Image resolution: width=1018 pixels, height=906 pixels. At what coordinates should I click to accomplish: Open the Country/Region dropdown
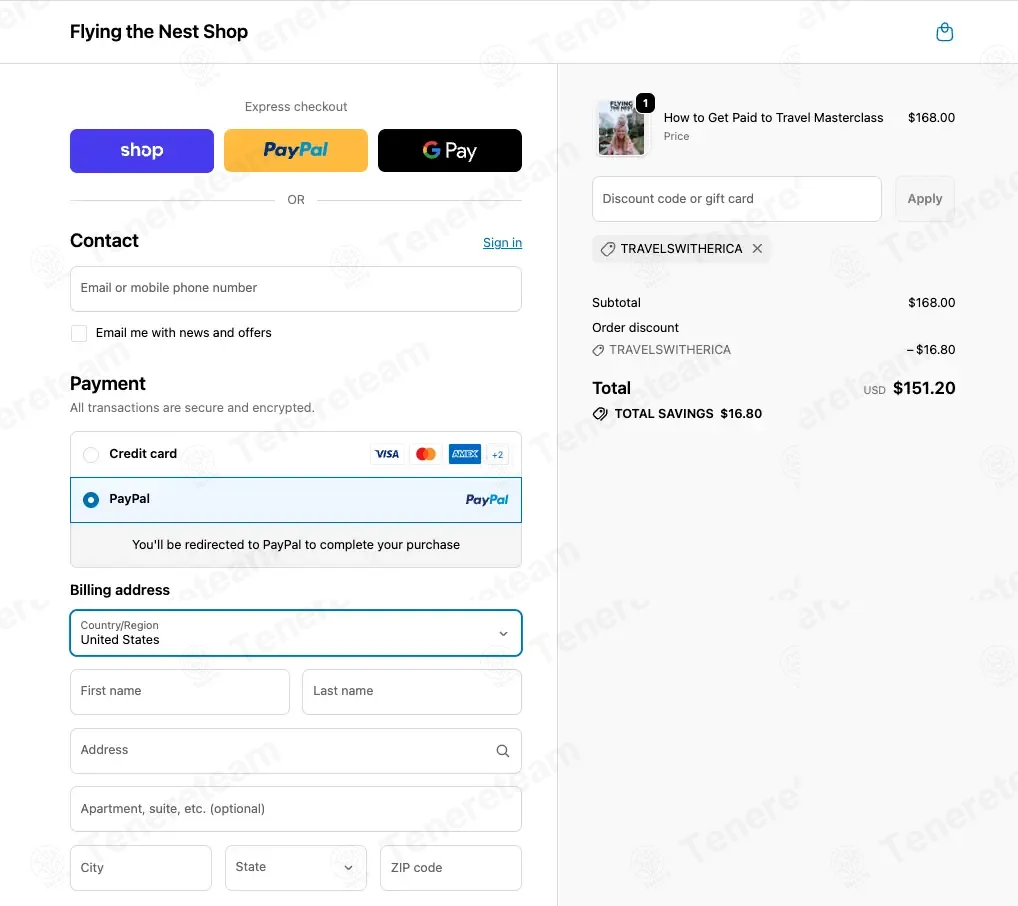tap(296, 633)
